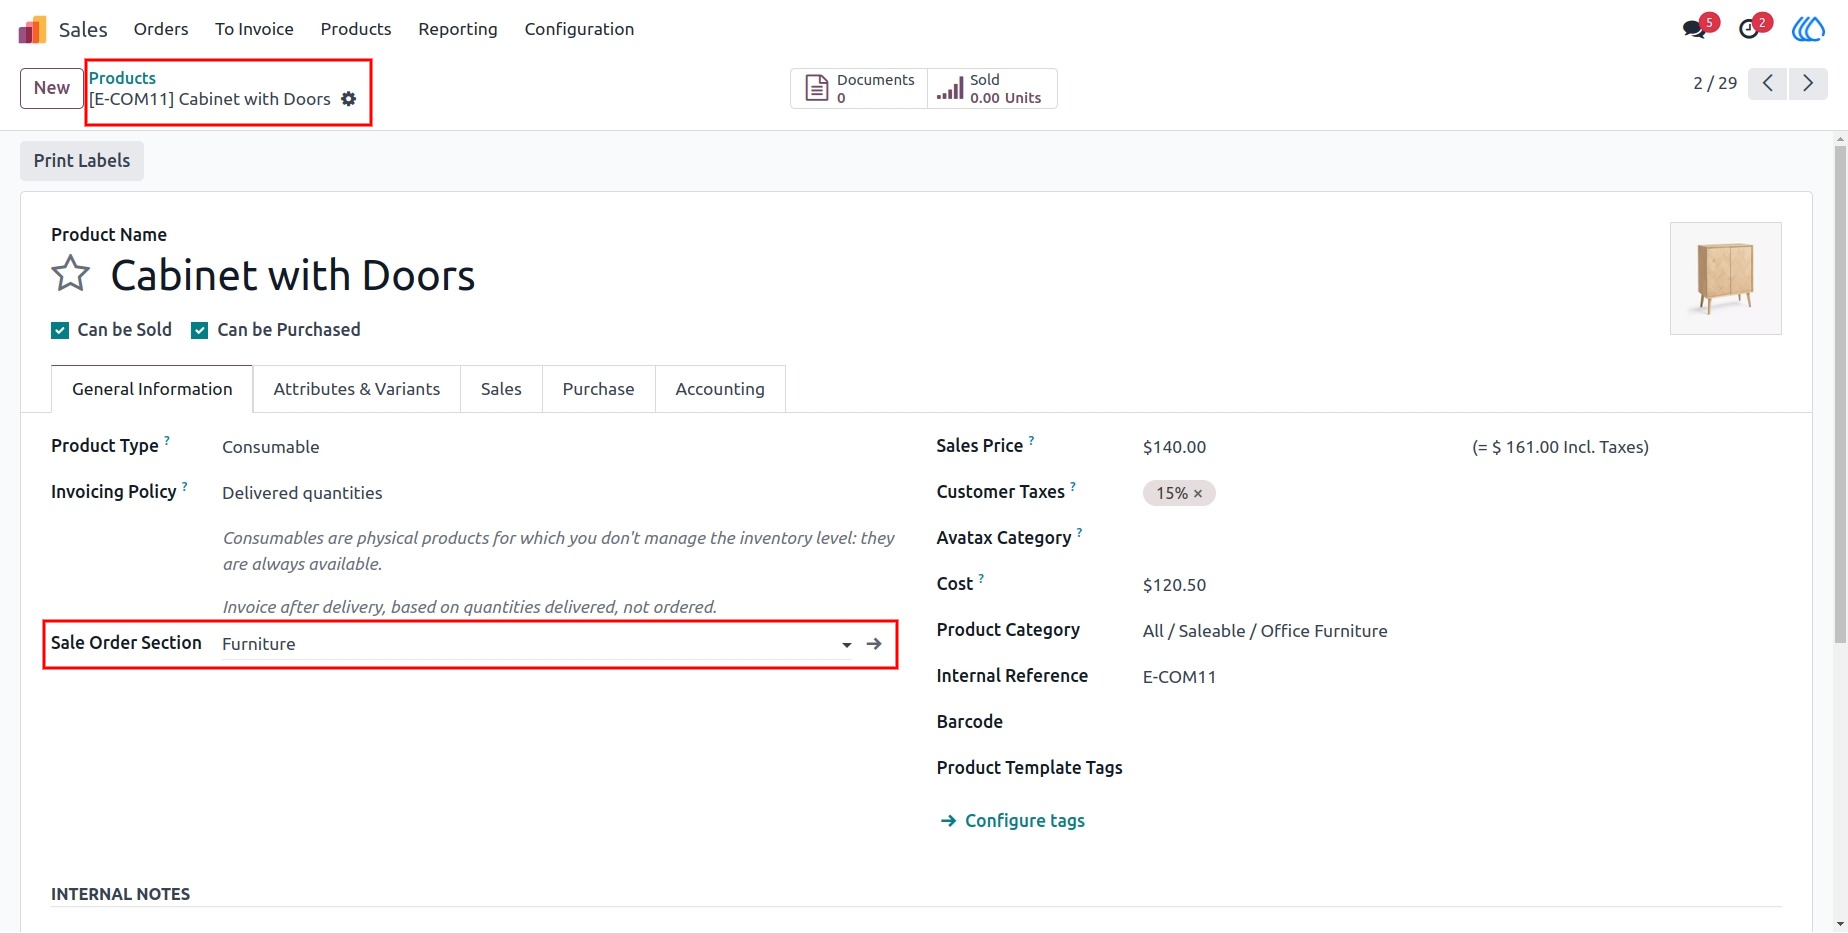The image size is (1848, 933).
Task: Click the Cost help question mark
Action: [981, 578]
